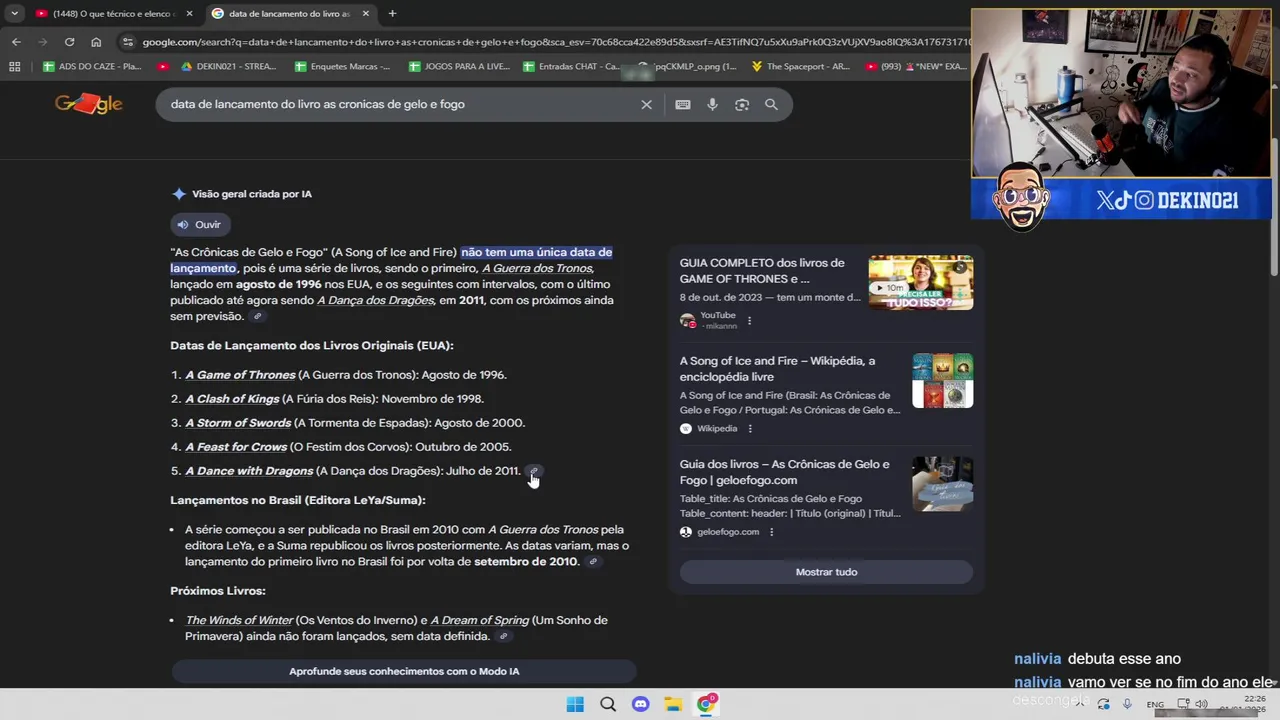Open options menu for Wikipedia source
1280x720 pixels.
pos(750,428)
